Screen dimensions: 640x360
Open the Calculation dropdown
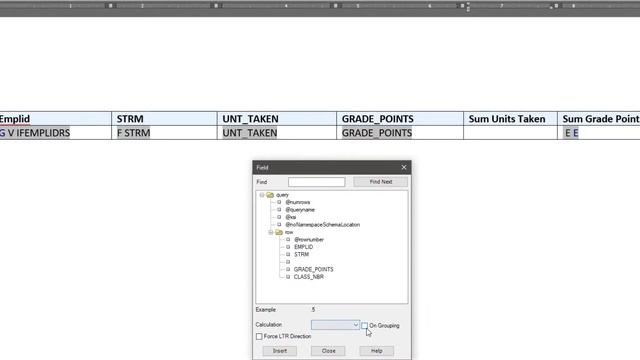pos(335,325)
